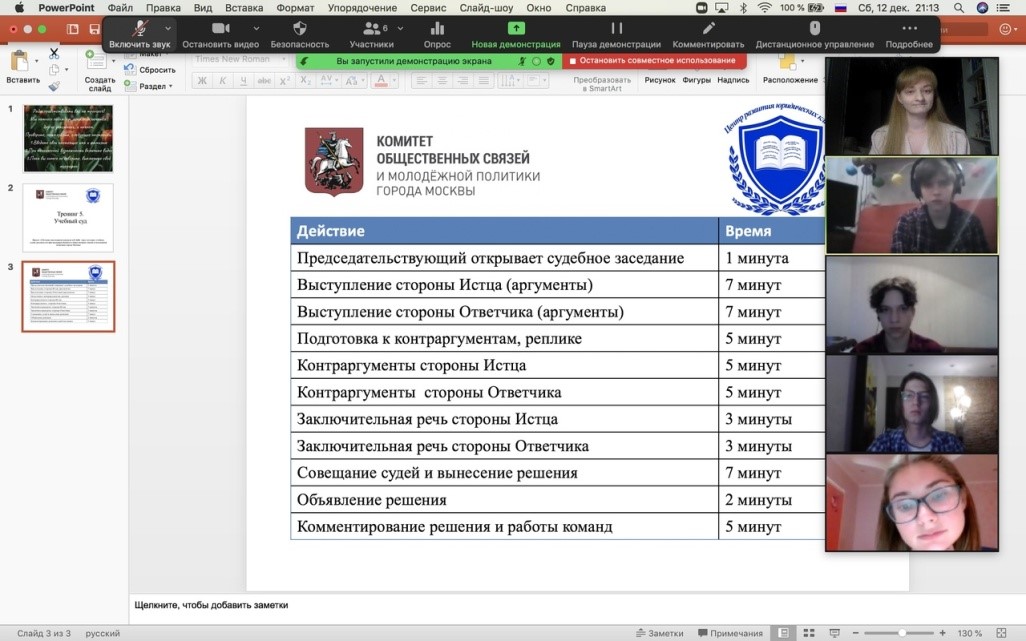
Task: Open the Справка menu
Action: click(x=586, y=8)
